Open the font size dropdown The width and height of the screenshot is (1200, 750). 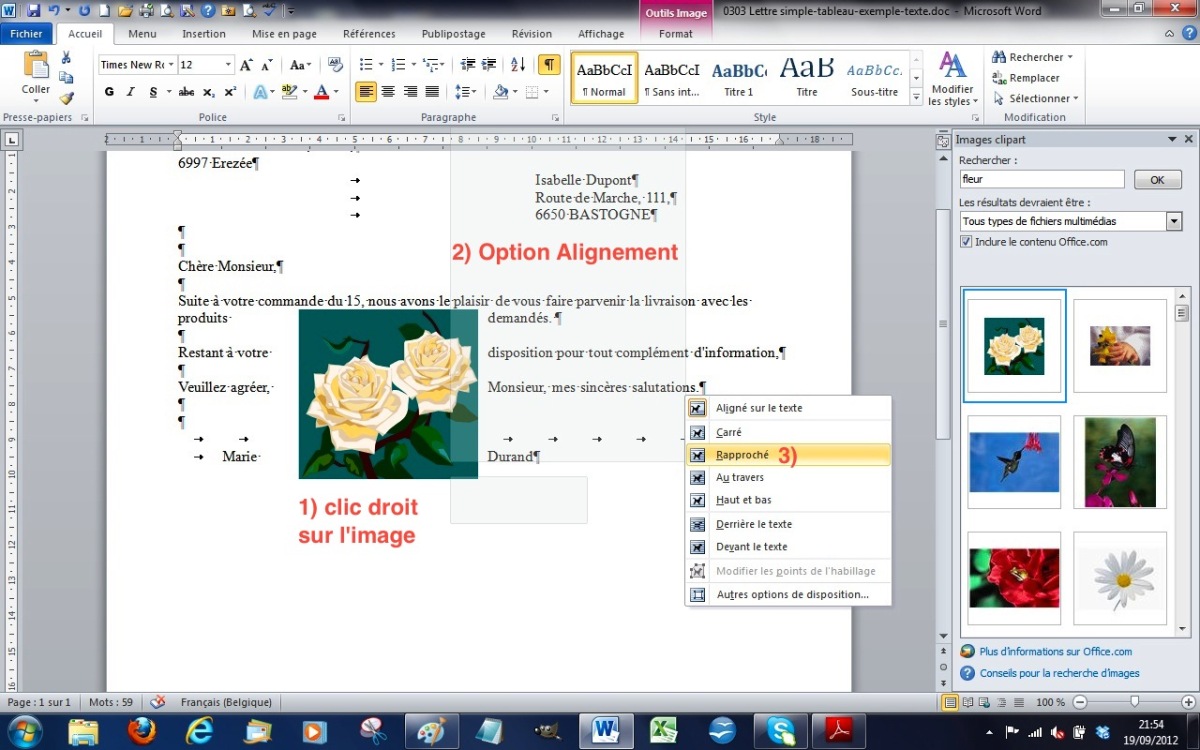click(x=229, y=65)
